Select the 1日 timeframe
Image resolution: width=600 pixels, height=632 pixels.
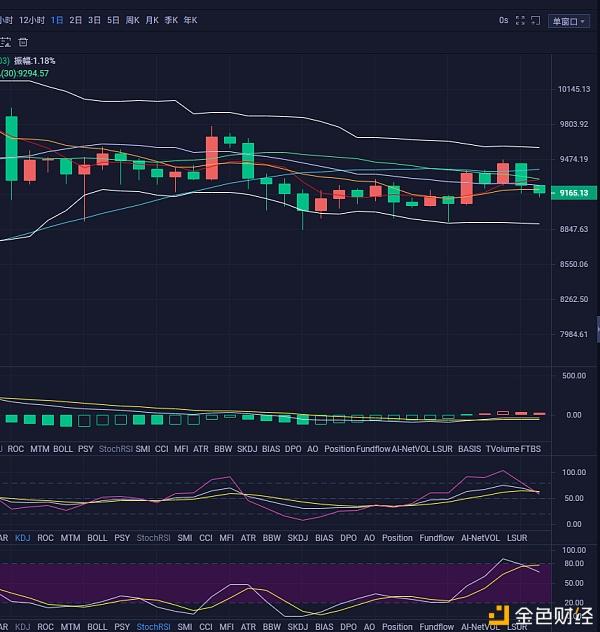(57, 20)
